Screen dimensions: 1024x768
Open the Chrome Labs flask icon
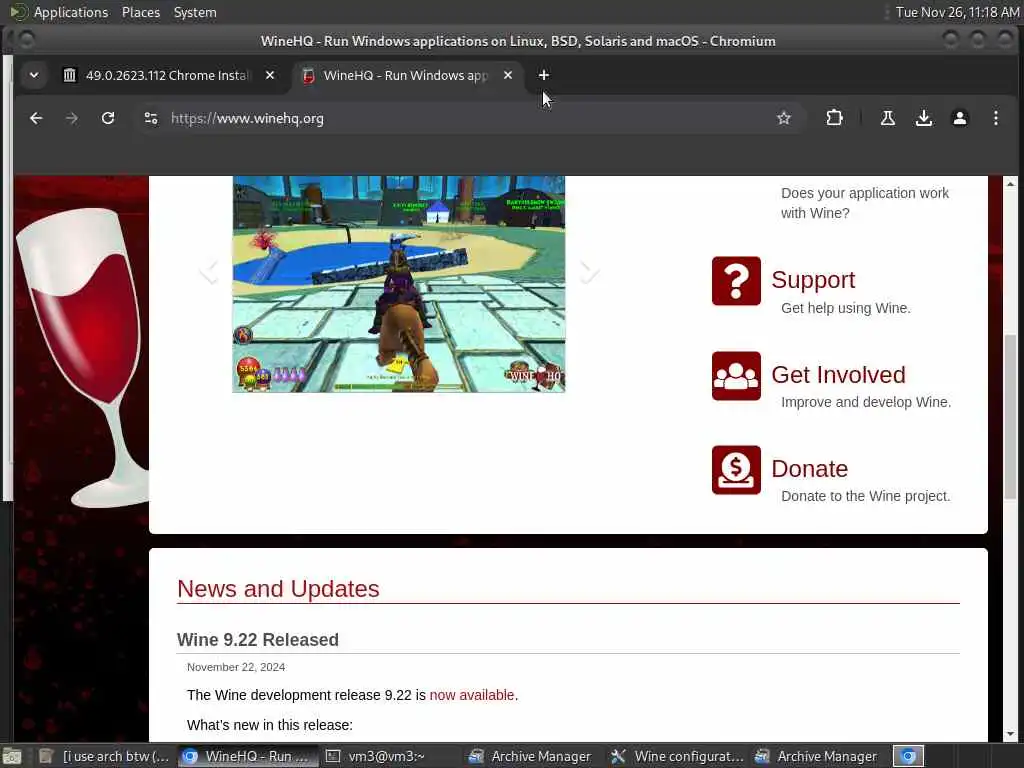click(888, 118)
